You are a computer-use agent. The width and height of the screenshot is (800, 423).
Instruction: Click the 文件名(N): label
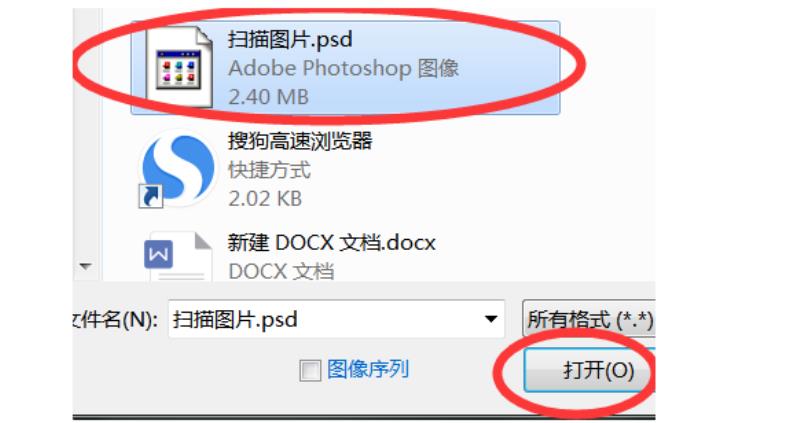[116, 320]
